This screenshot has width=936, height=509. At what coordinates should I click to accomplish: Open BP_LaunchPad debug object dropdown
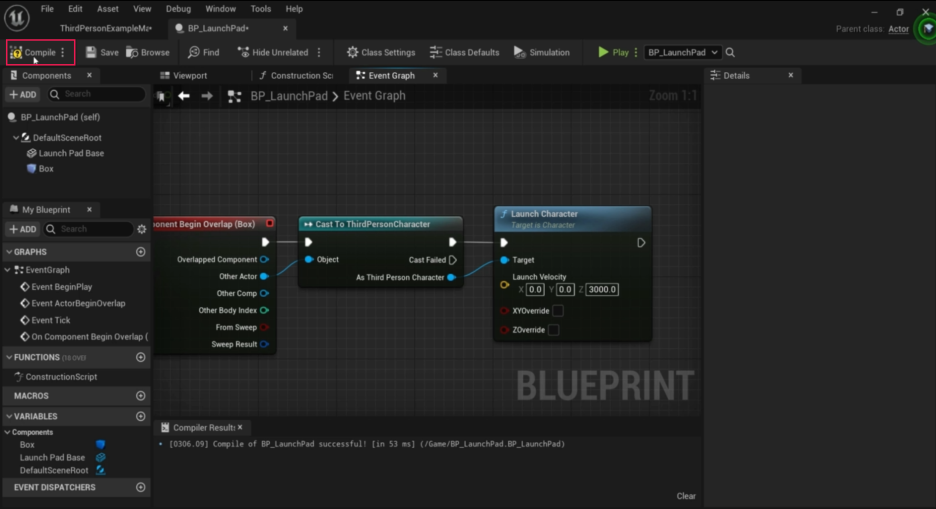(x=682, y=53)
